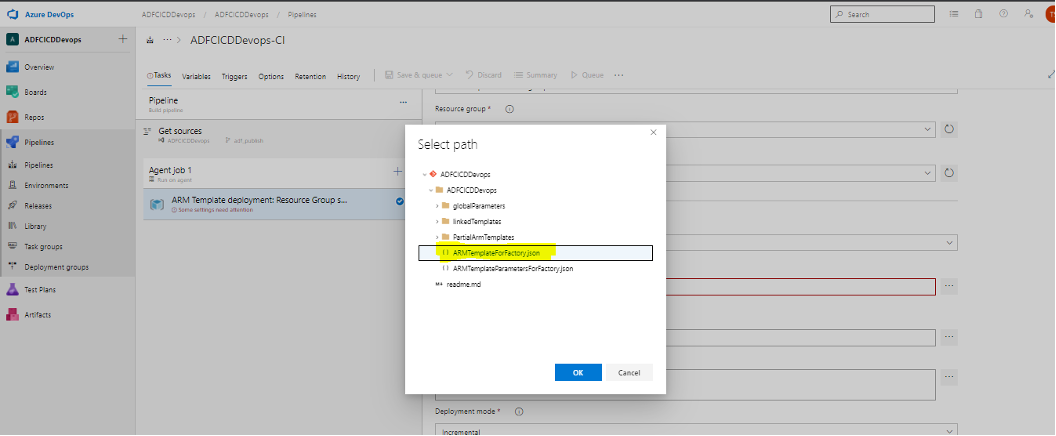This screenshot has height=436, width=1056.
Task: Open the user avatar profile menu
Action: 1051,14
